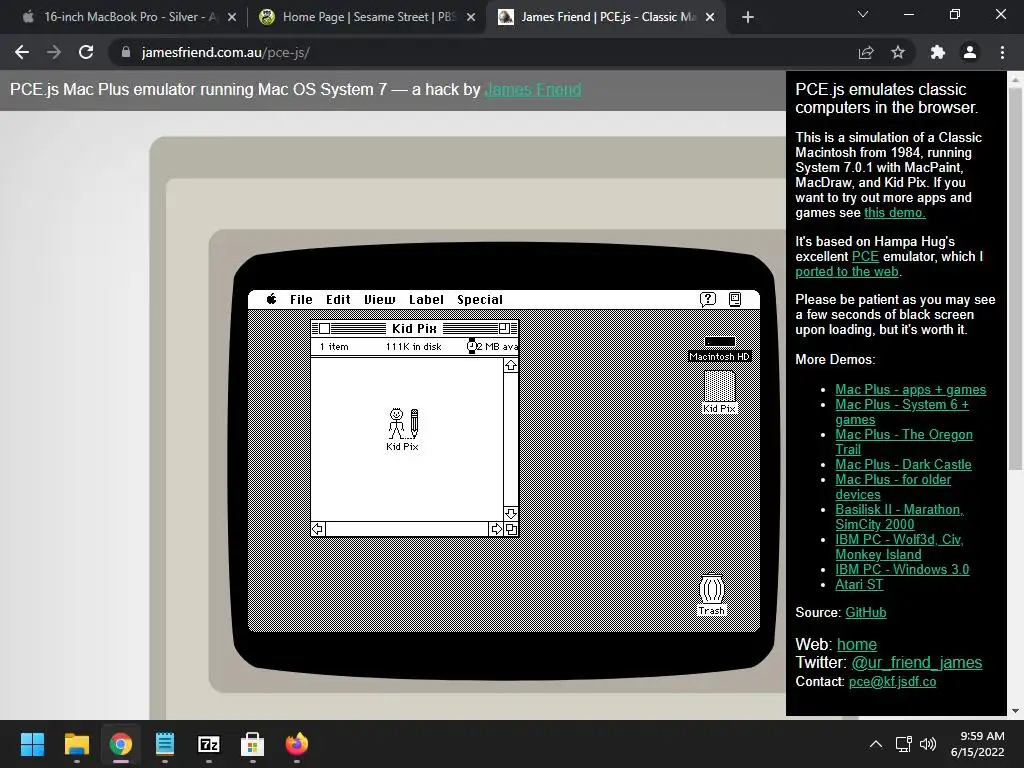Open the Windows Start menu
Screen dimensions: 1024x768
coord(32,744)
